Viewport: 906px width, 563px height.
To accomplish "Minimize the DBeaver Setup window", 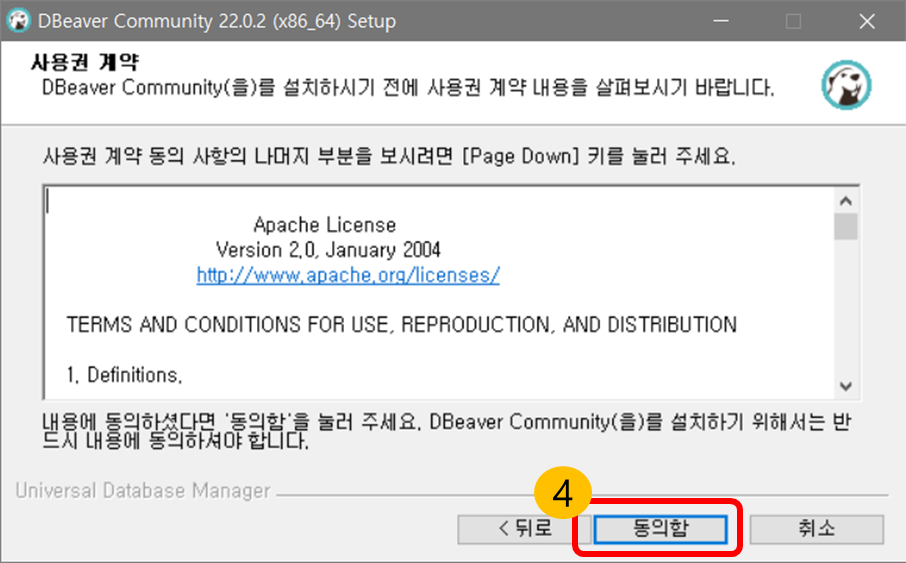I will point(721,21).
